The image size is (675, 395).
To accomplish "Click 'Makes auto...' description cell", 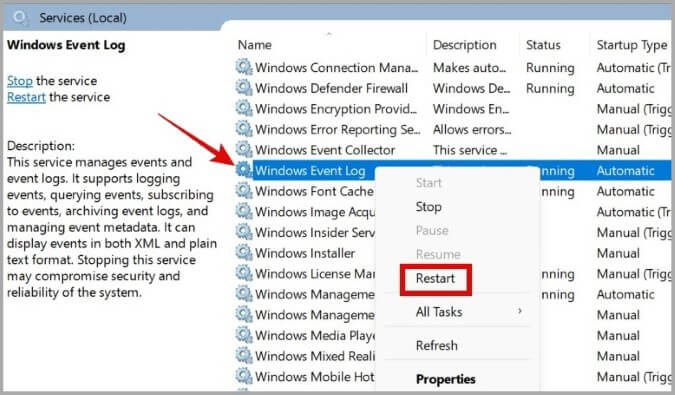I will [469, 68].
